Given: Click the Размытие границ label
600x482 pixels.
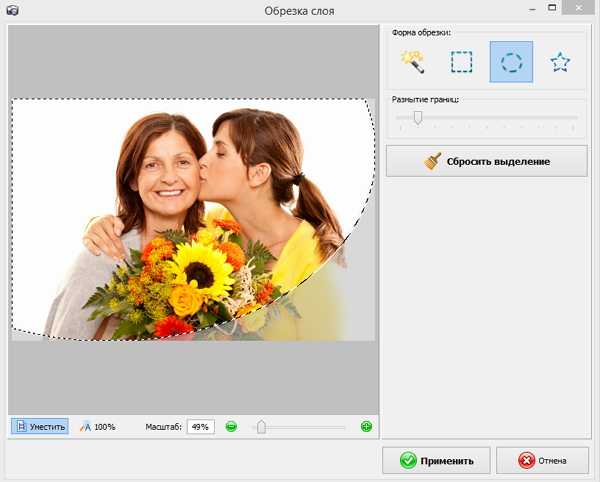Looking at the screenshot, I should tap(425, 99).
